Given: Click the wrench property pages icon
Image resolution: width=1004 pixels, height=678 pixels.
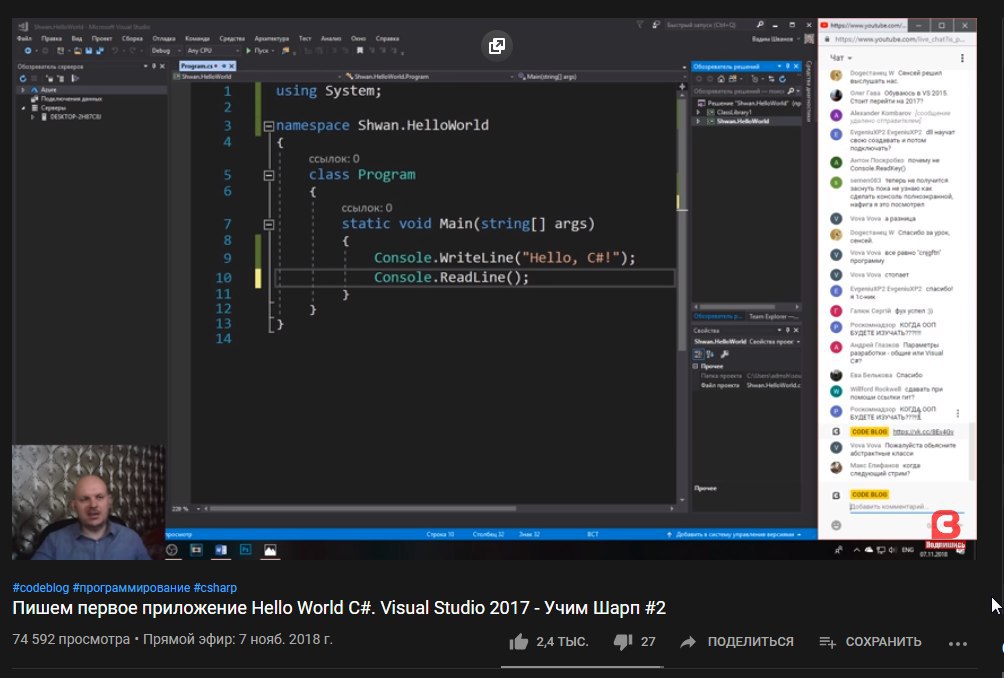Looking at the screenshot, I should coord(724,354).
